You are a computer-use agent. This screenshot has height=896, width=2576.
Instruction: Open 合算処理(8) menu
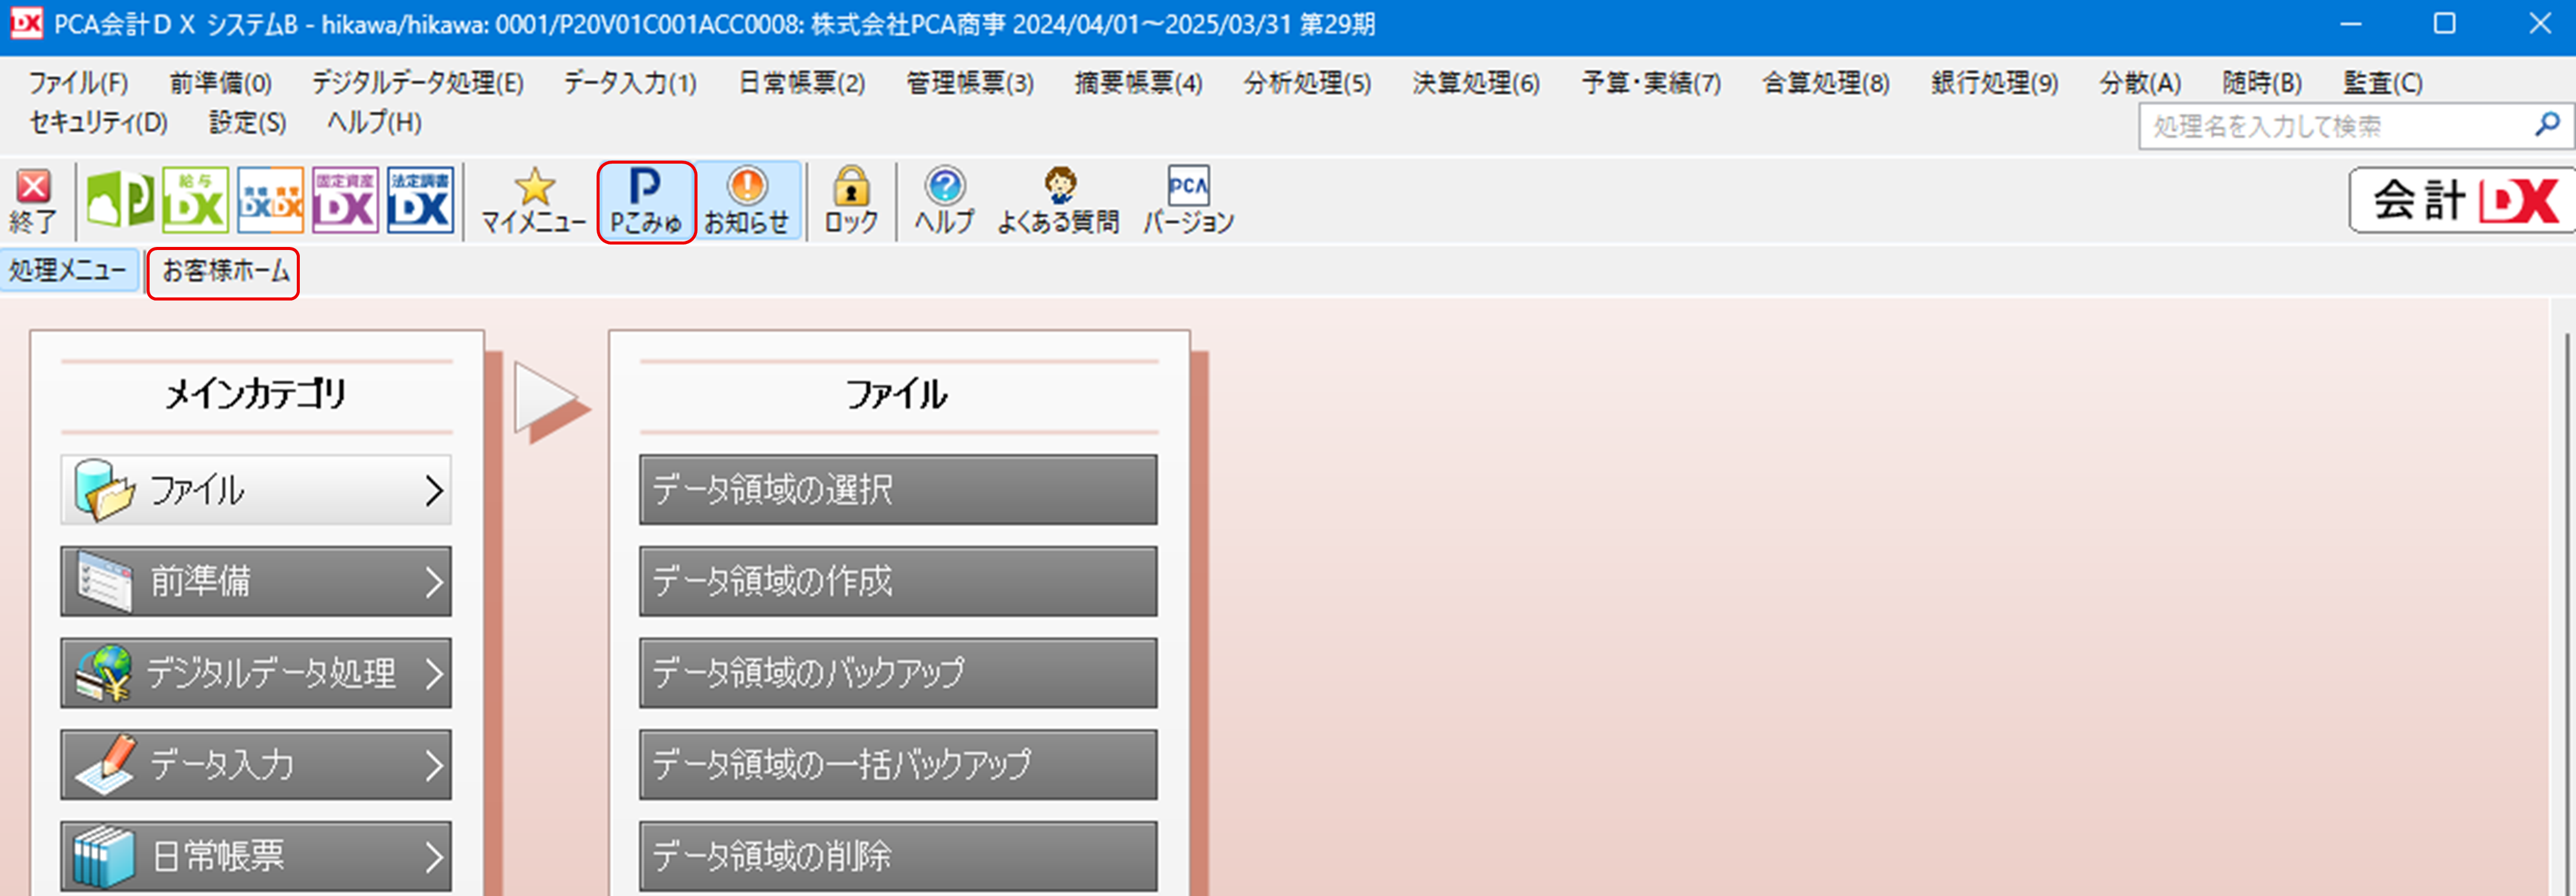pyautogui.click(x=1826, y=82)
